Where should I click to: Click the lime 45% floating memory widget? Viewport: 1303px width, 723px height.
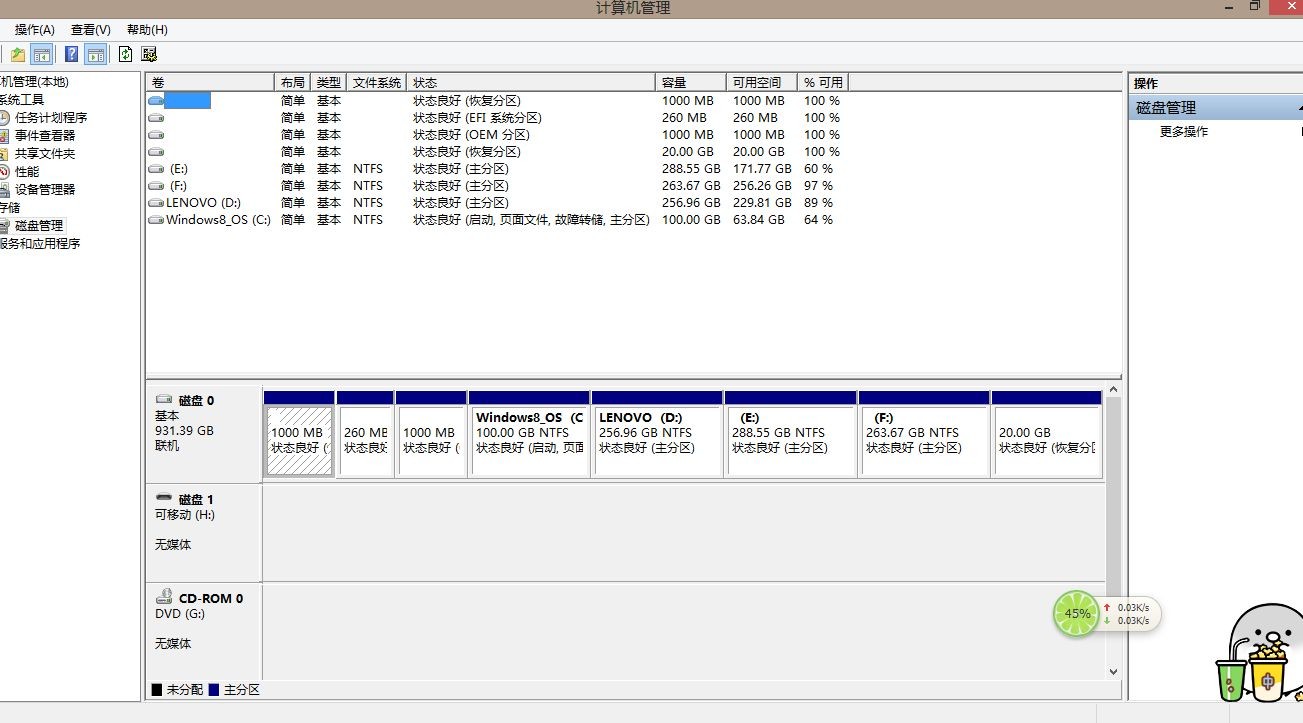[1077, 613]
